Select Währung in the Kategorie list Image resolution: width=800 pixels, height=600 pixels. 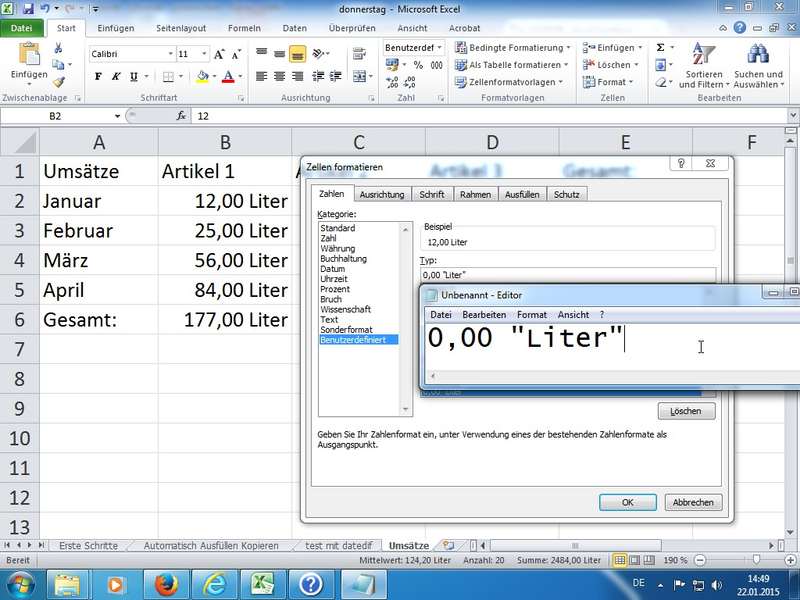point(337,248)
